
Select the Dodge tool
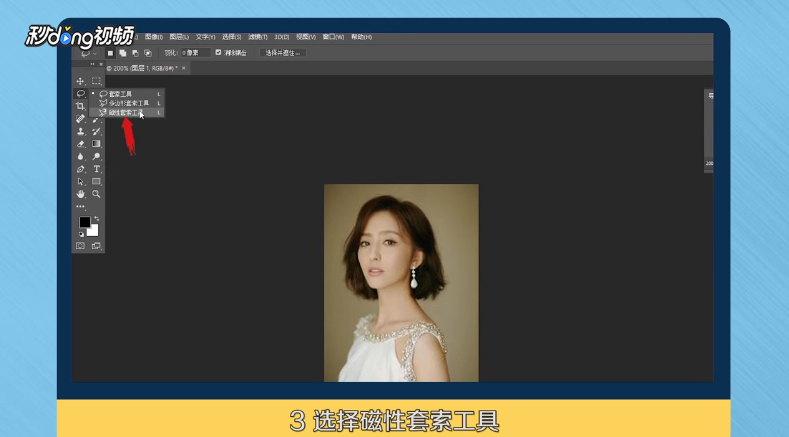click(96, 157)
